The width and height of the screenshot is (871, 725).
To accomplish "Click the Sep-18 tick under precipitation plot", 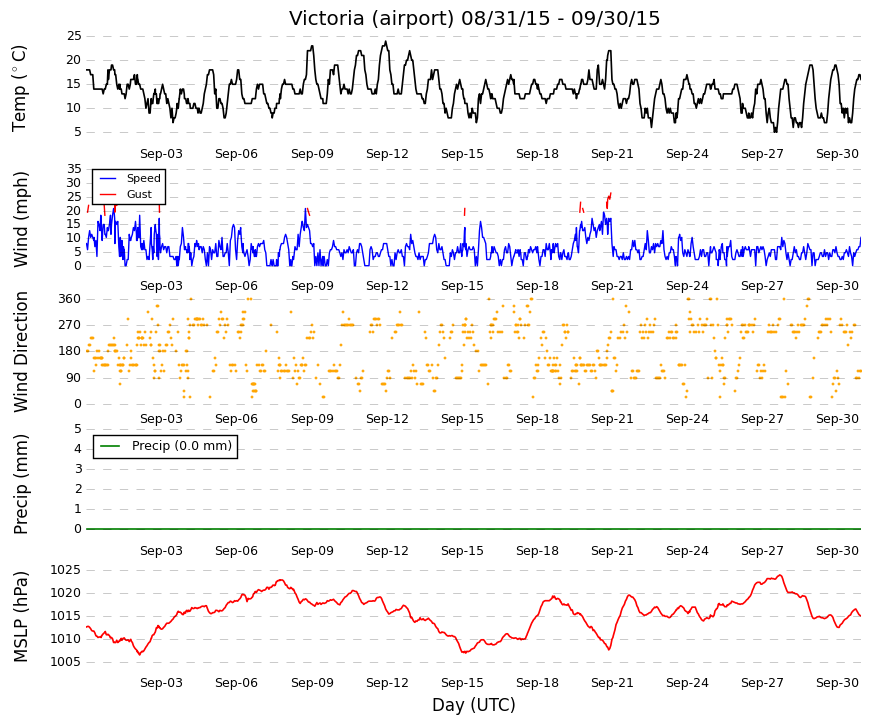I will click(x=537, y=551).
